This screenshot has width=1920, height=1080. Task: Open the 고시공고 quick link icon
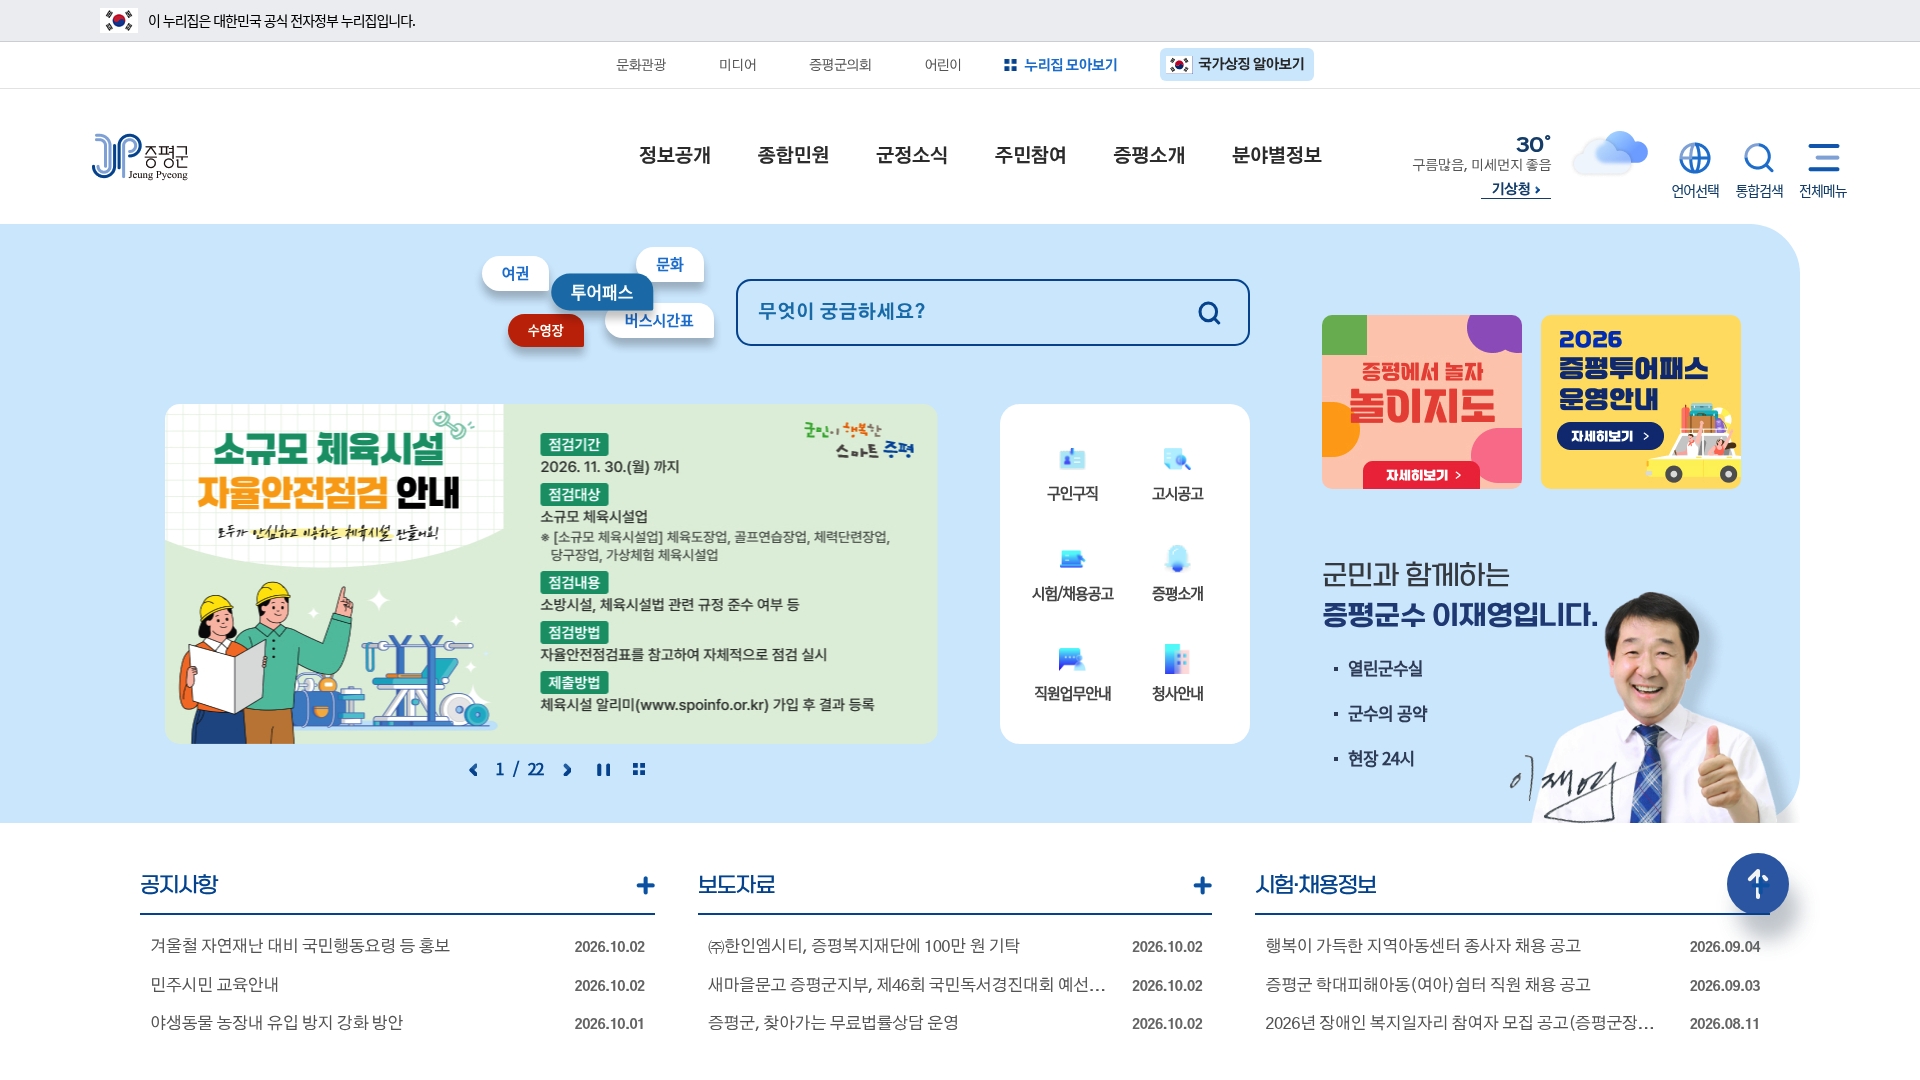[1177, 459]
